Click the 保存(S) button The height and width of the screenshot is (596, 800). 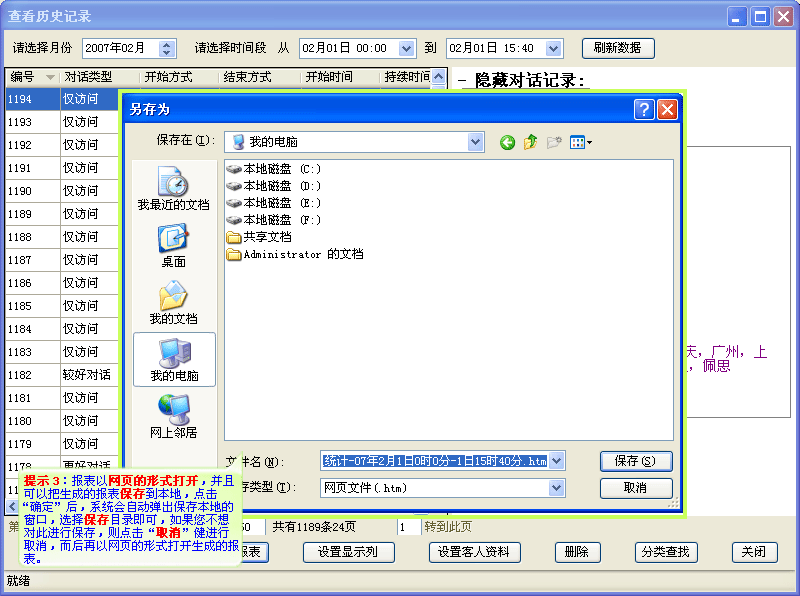[636, 461]
